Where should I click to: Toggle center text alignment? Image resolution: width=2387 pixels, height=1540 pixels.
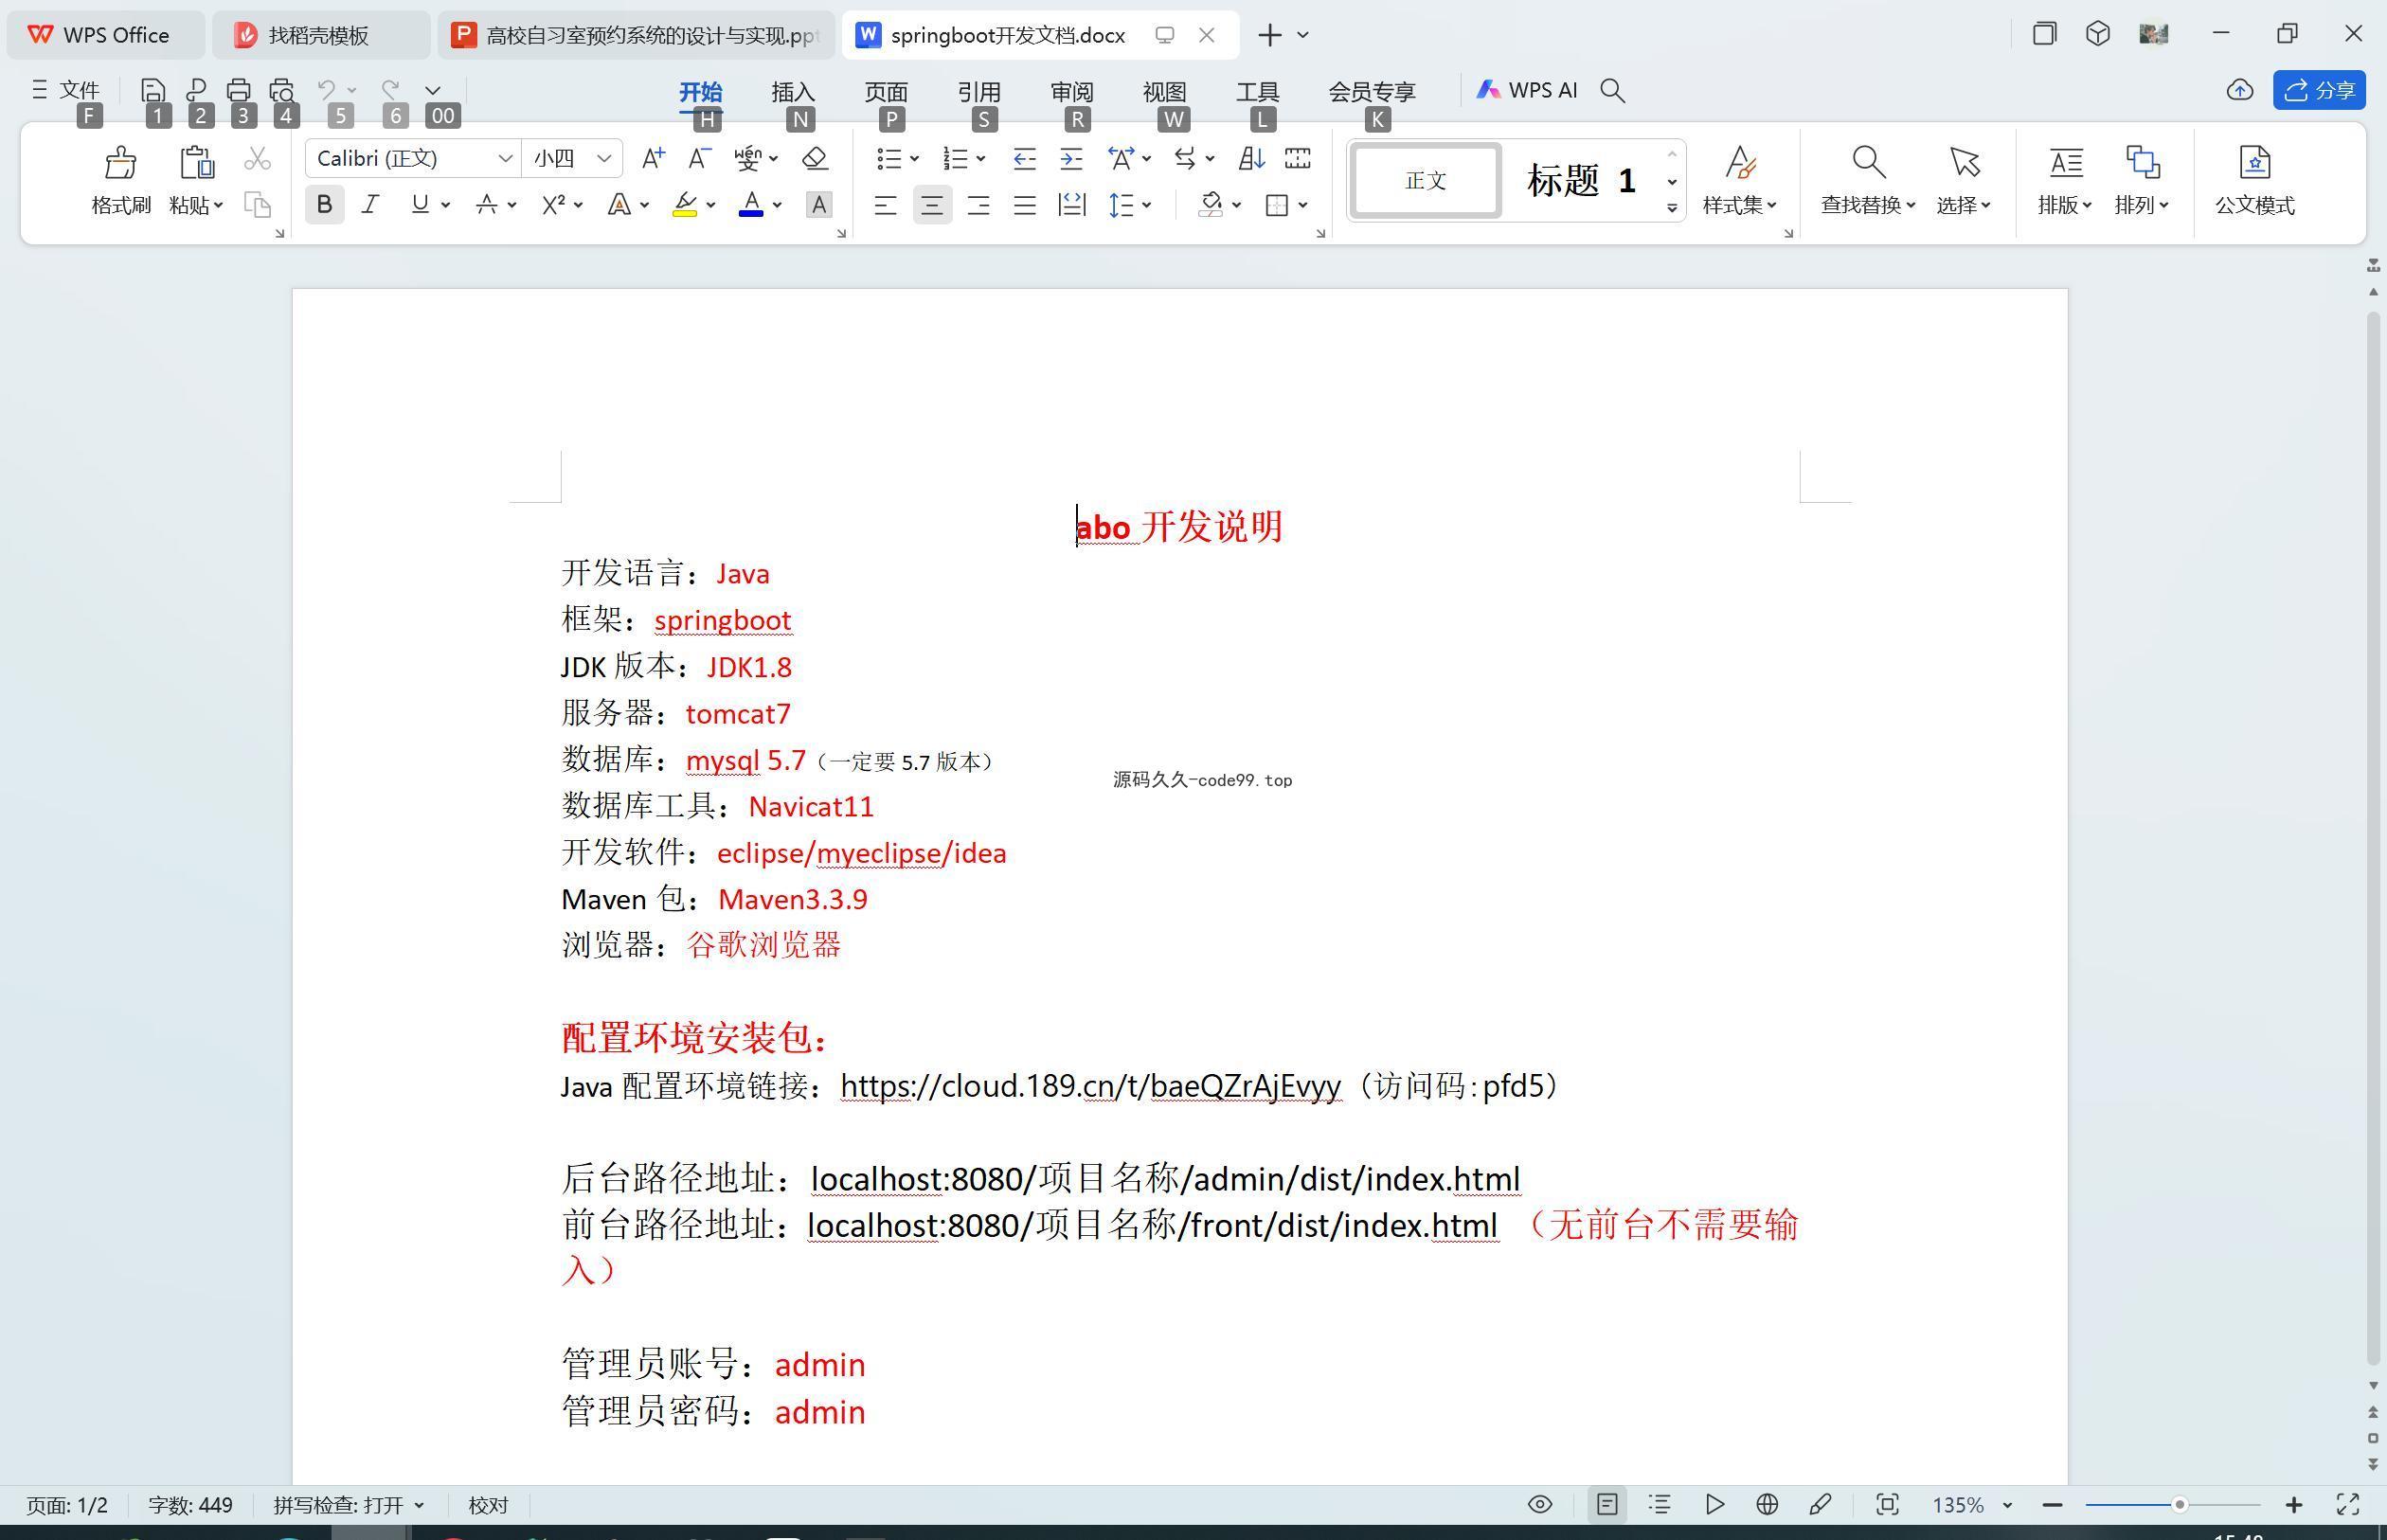pyautogui.click(x=932, y=205)
